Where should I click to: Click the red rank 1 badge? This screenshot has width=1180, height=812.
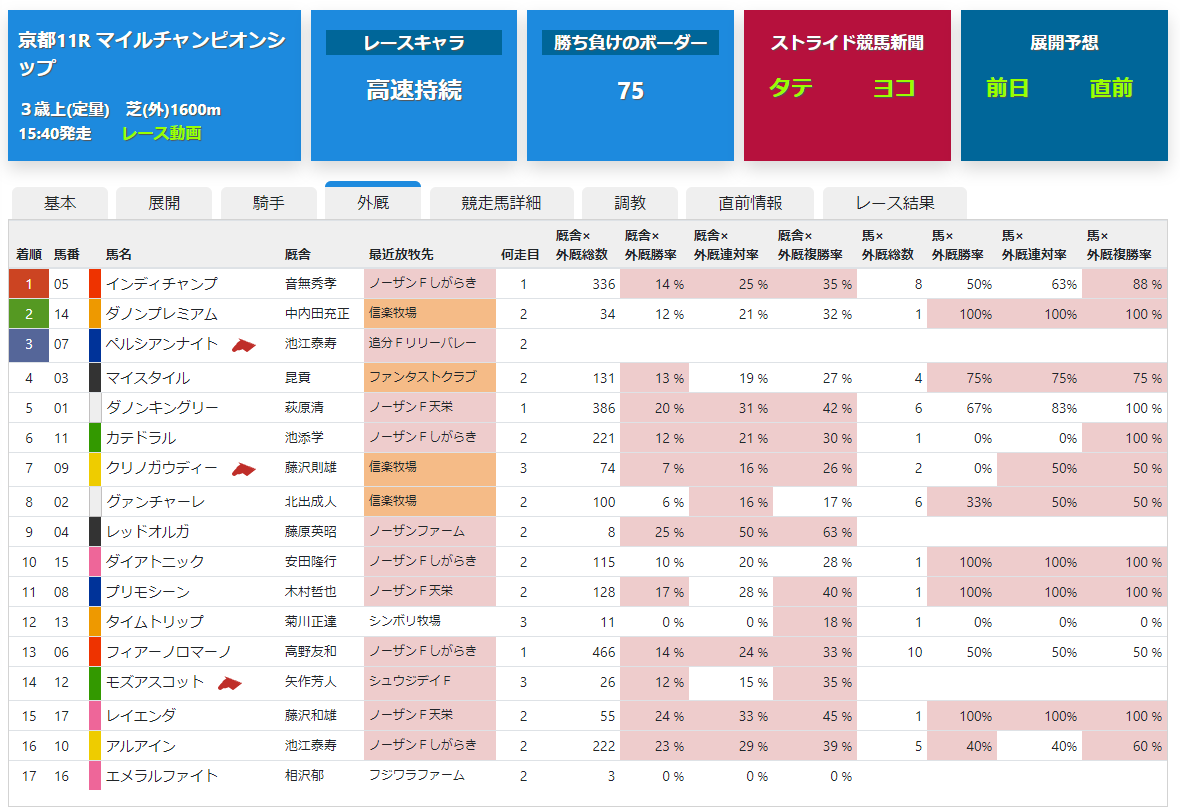click(x=29, y=284)
